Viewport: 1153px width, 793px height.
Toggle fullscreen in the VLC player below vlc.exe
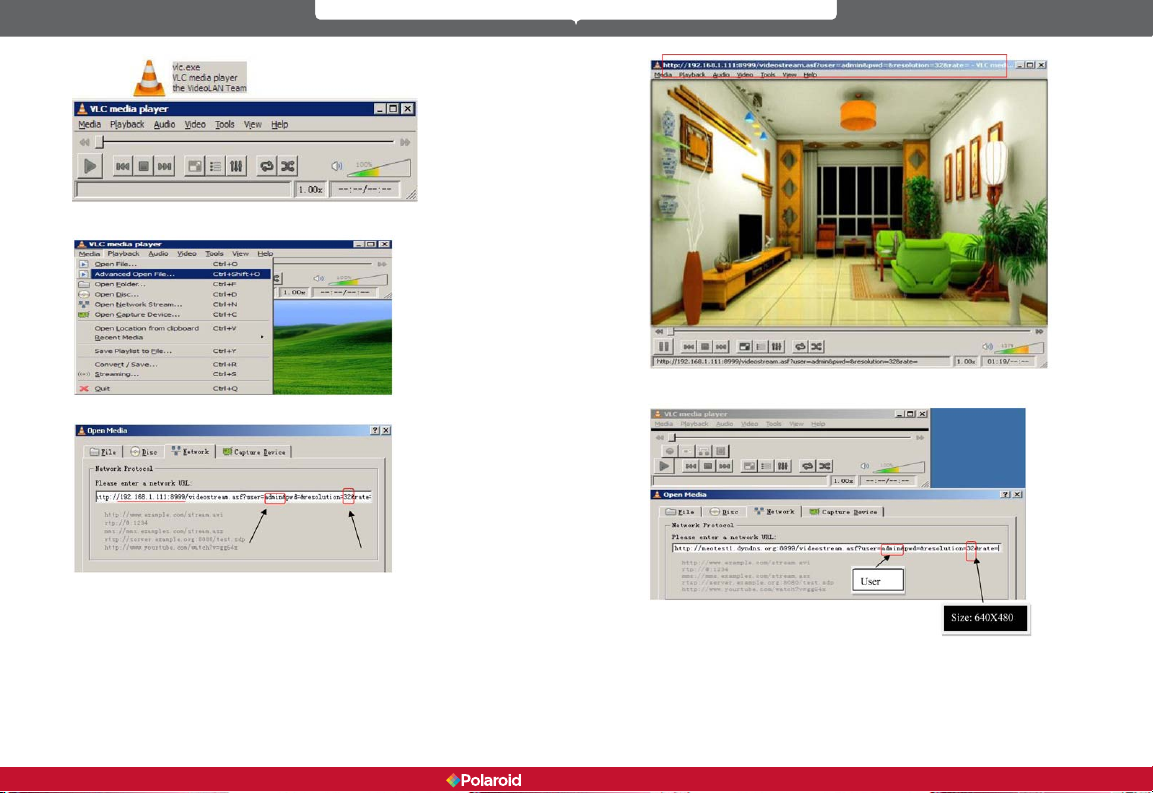tap(195, 166)
